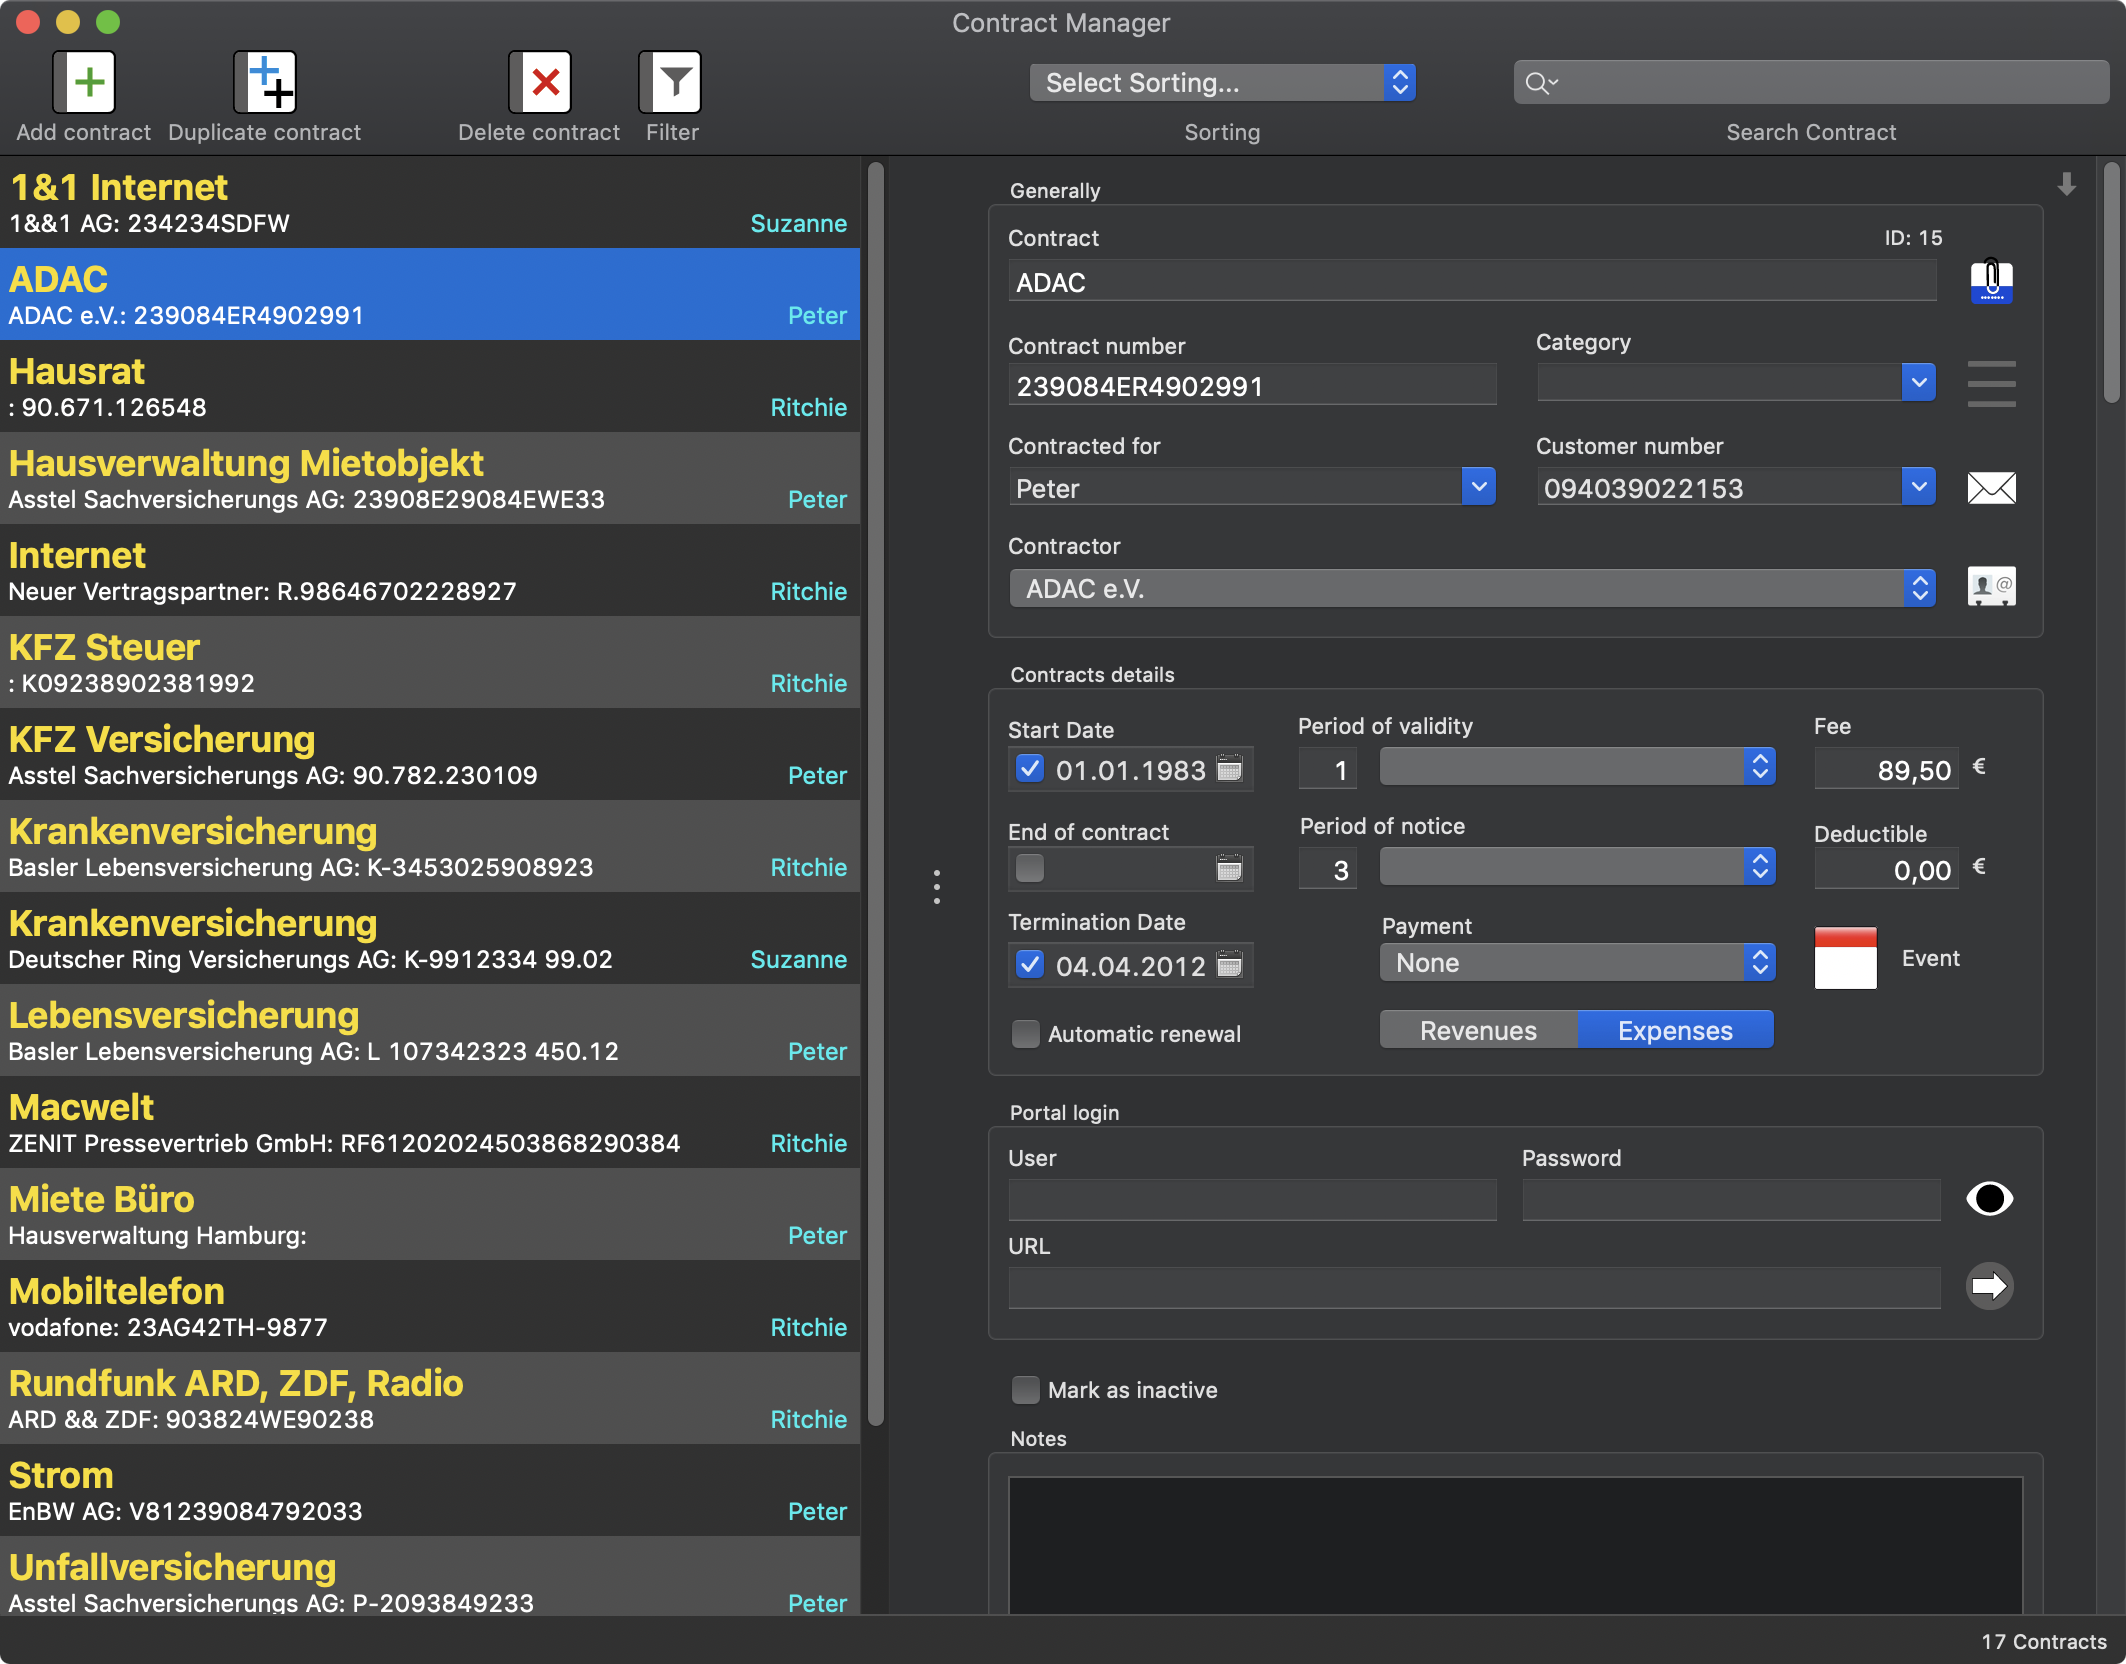Click the Start Date calendar icon

(1229, 769)
